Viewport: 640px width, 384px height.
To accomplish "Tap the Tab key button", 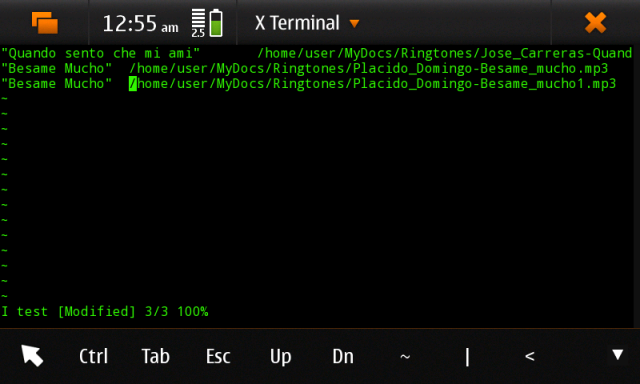I will click(156, 356).
